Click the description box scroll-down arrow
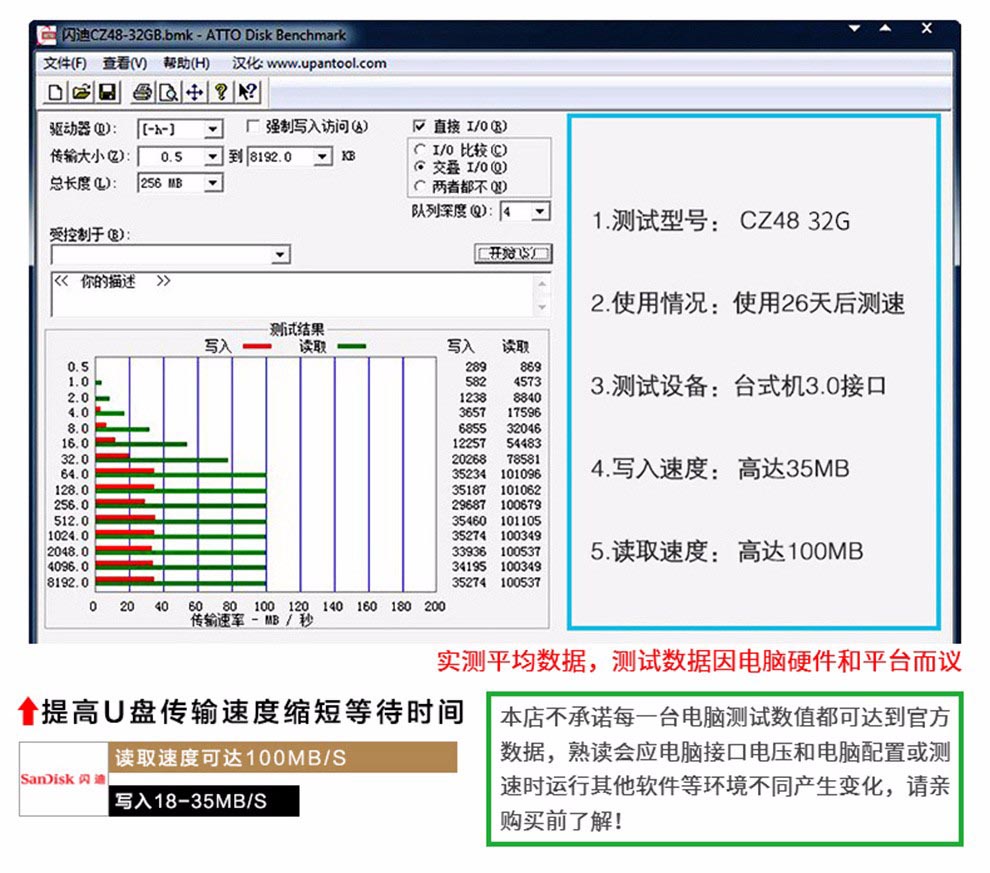Viewport: 990px width, 873px height. tap(542, 307)
